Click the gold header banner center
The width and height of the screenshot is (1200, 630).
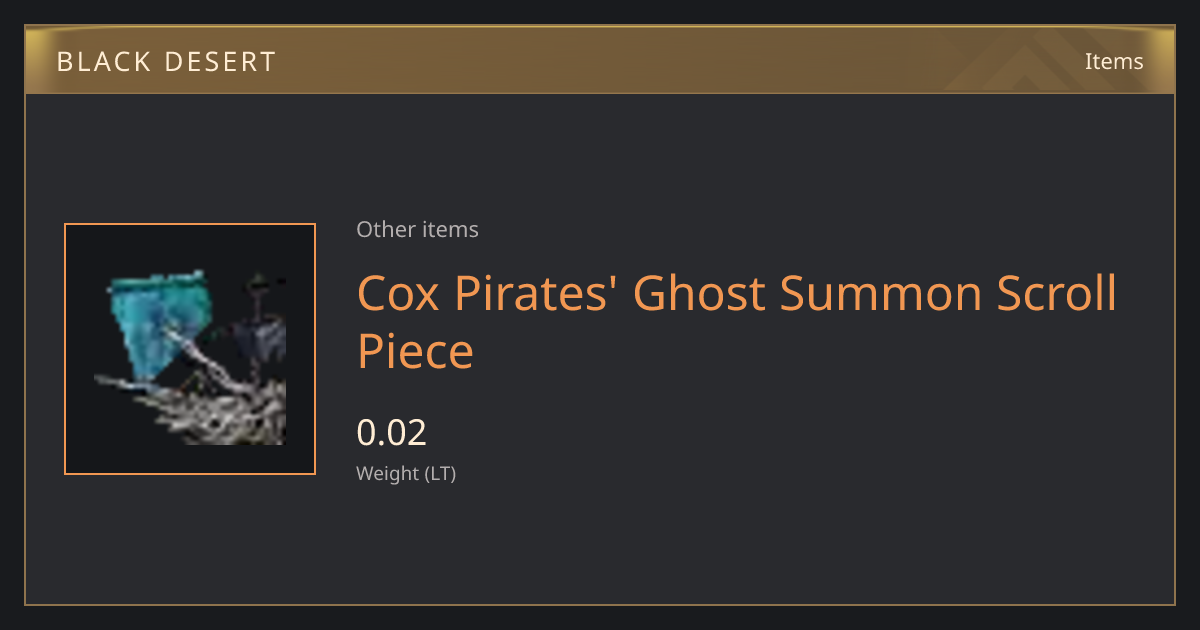(600, 60)
